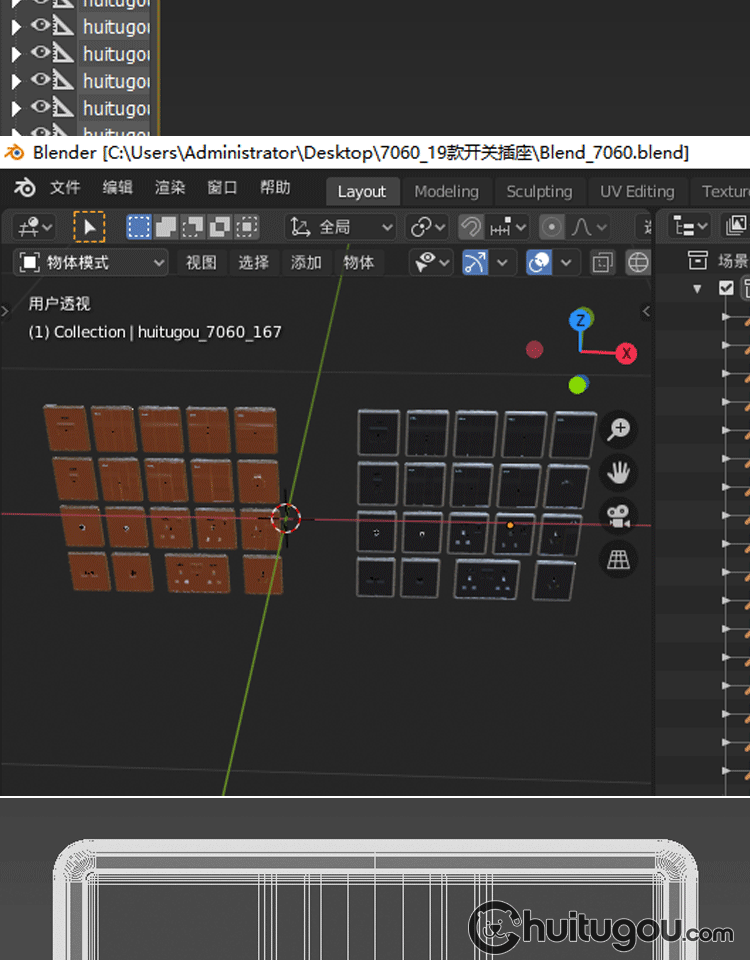Click the 添加 header menu button
The width and height of the screenshot is (750, 960).
[306, 263]
